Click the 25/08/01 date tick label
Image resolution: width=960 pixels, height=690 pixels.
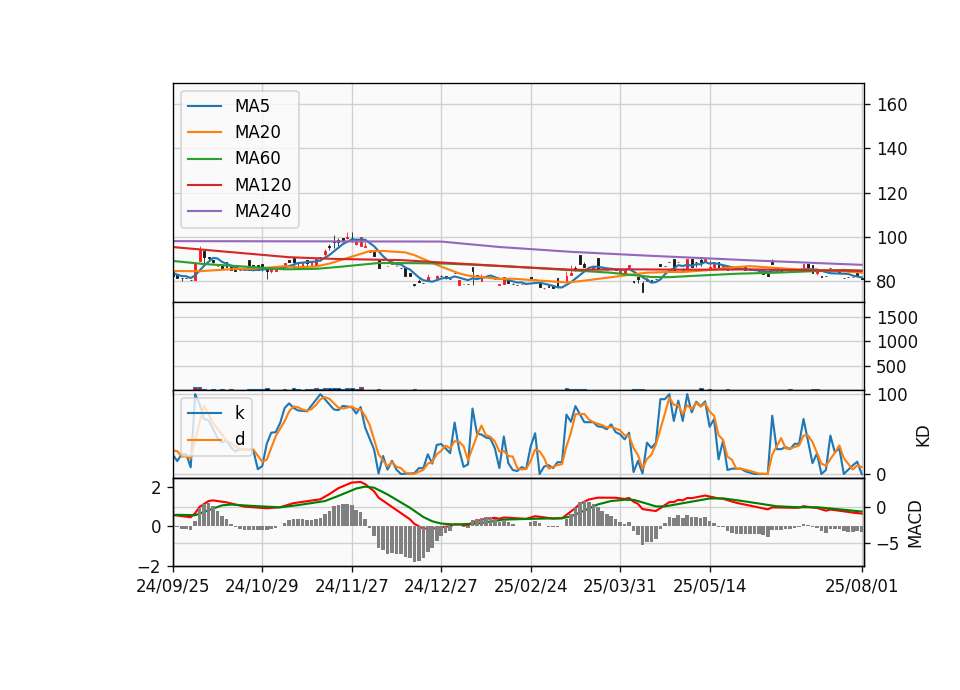pos(861,586)
